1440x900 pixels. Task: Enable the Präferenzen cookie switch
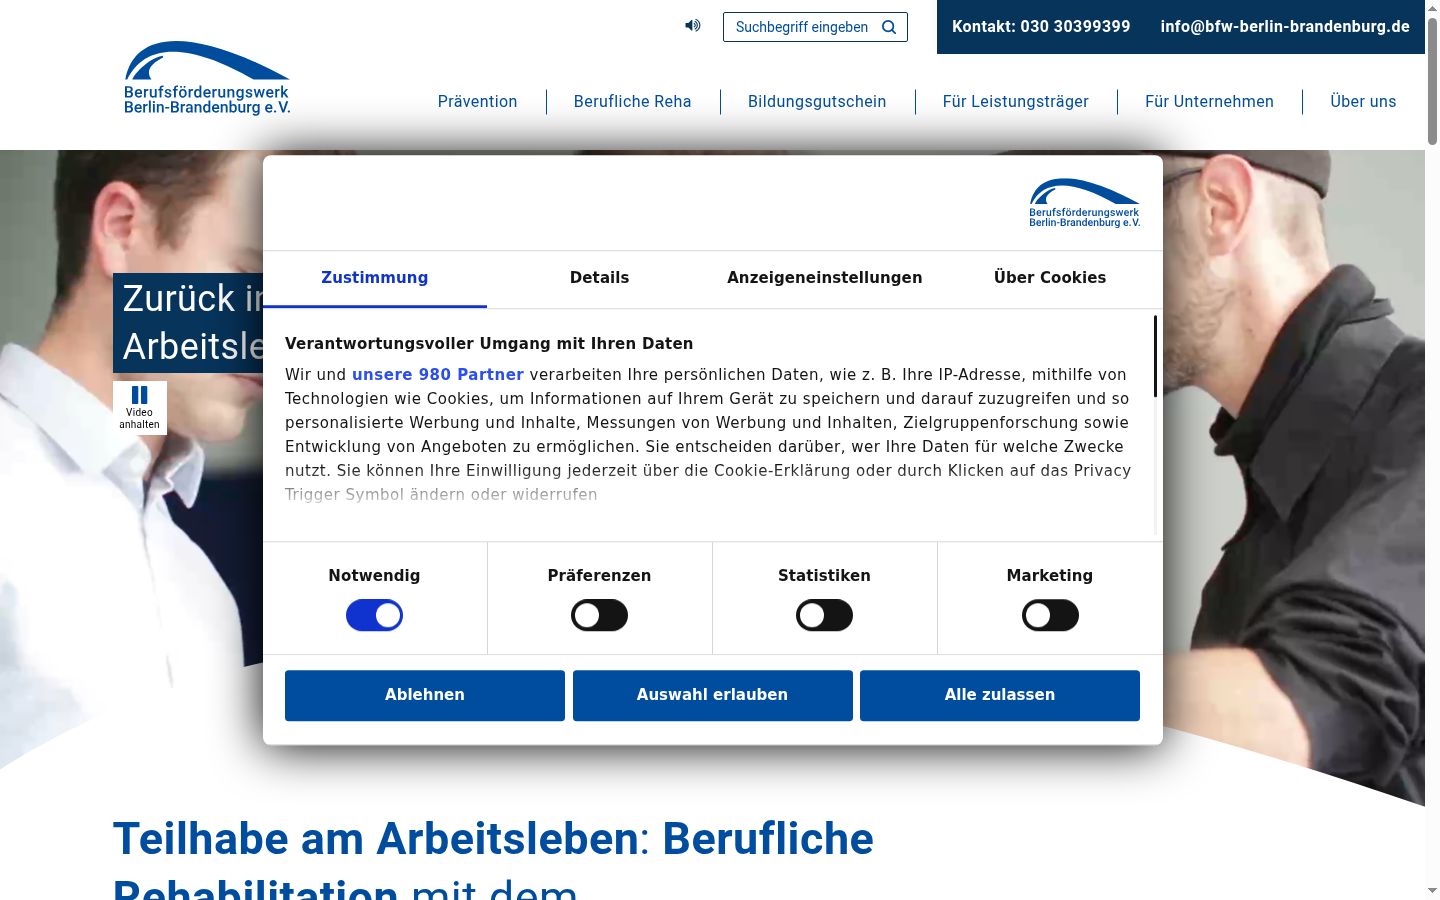coord(600,616)
